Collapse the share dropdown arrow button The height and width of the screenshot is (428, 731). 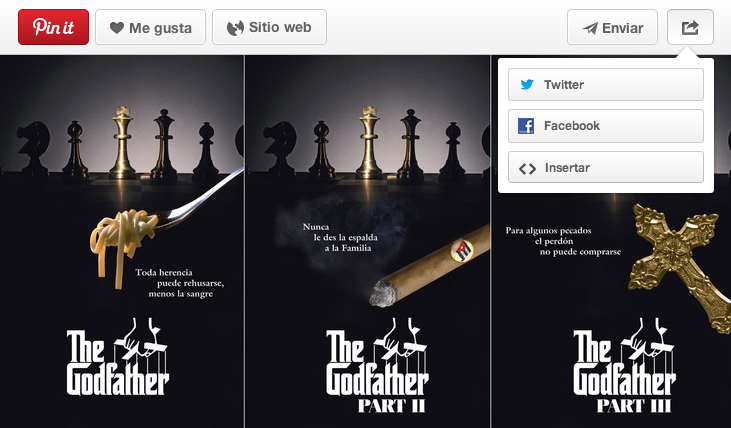(690, 28)
